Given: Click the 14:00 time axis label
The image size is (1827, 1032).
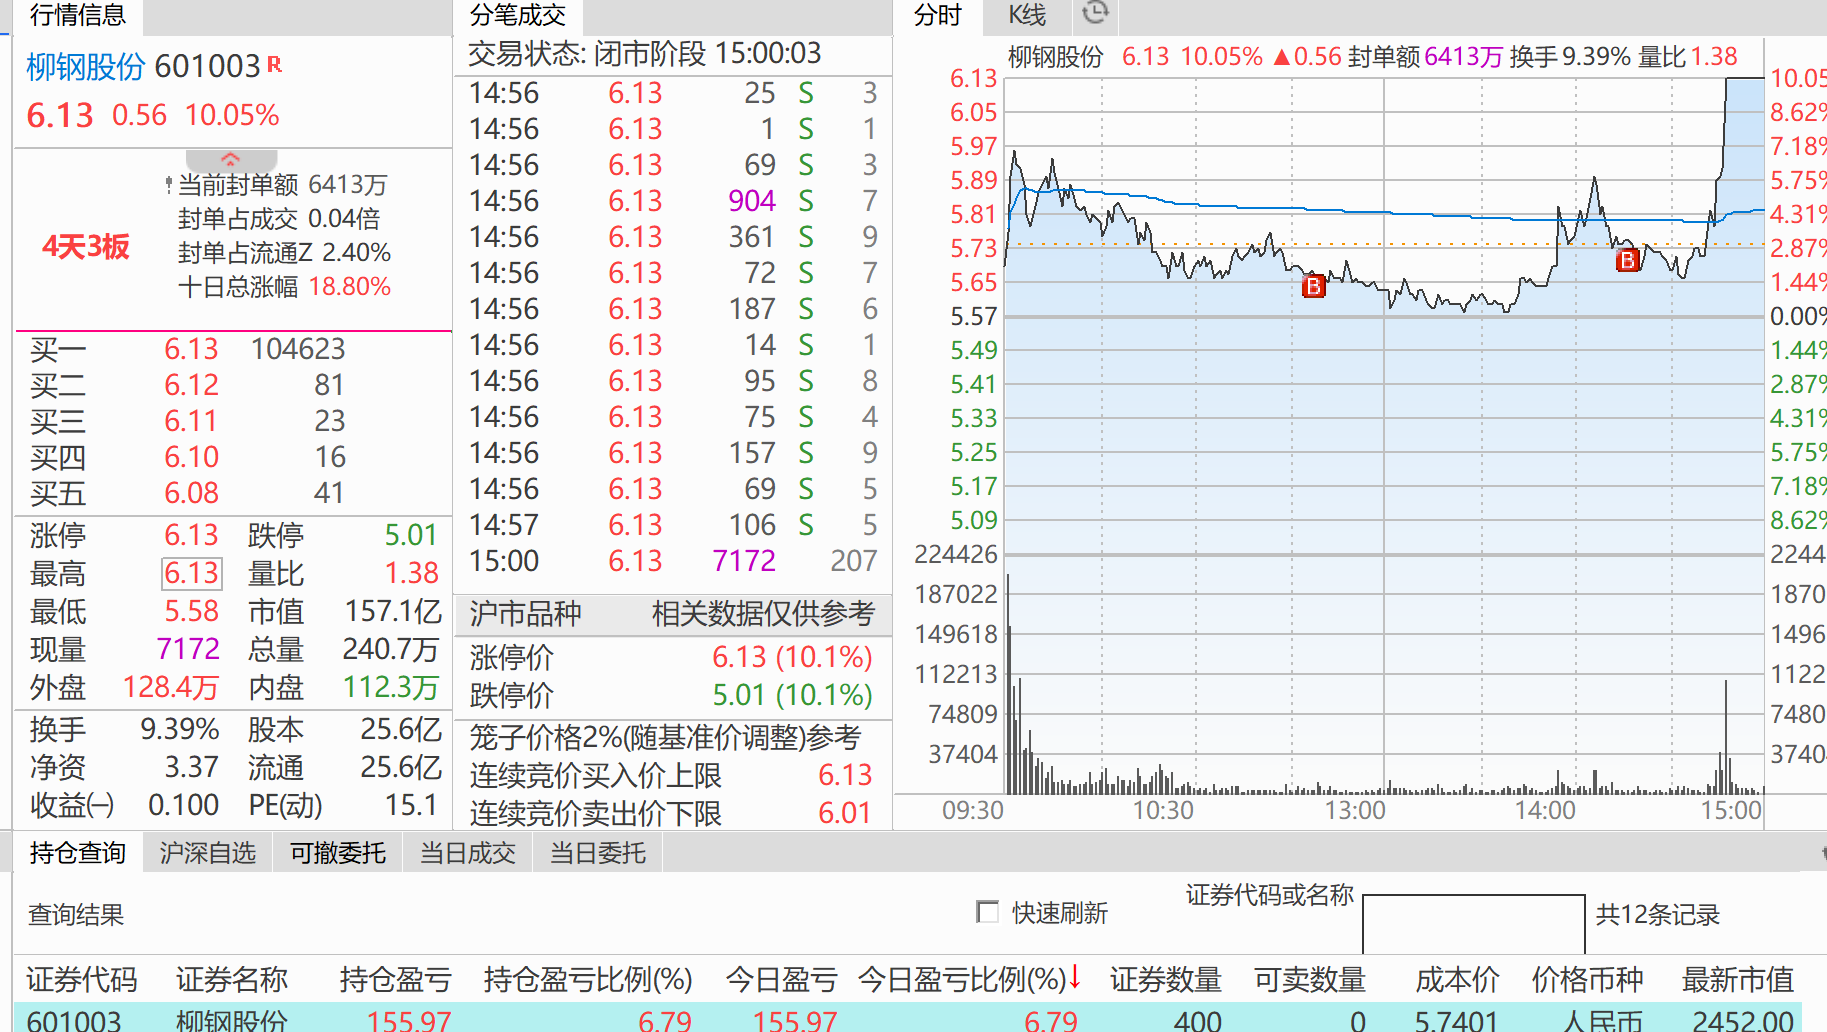Looking at the screenshot, I should pos(1545,810).
